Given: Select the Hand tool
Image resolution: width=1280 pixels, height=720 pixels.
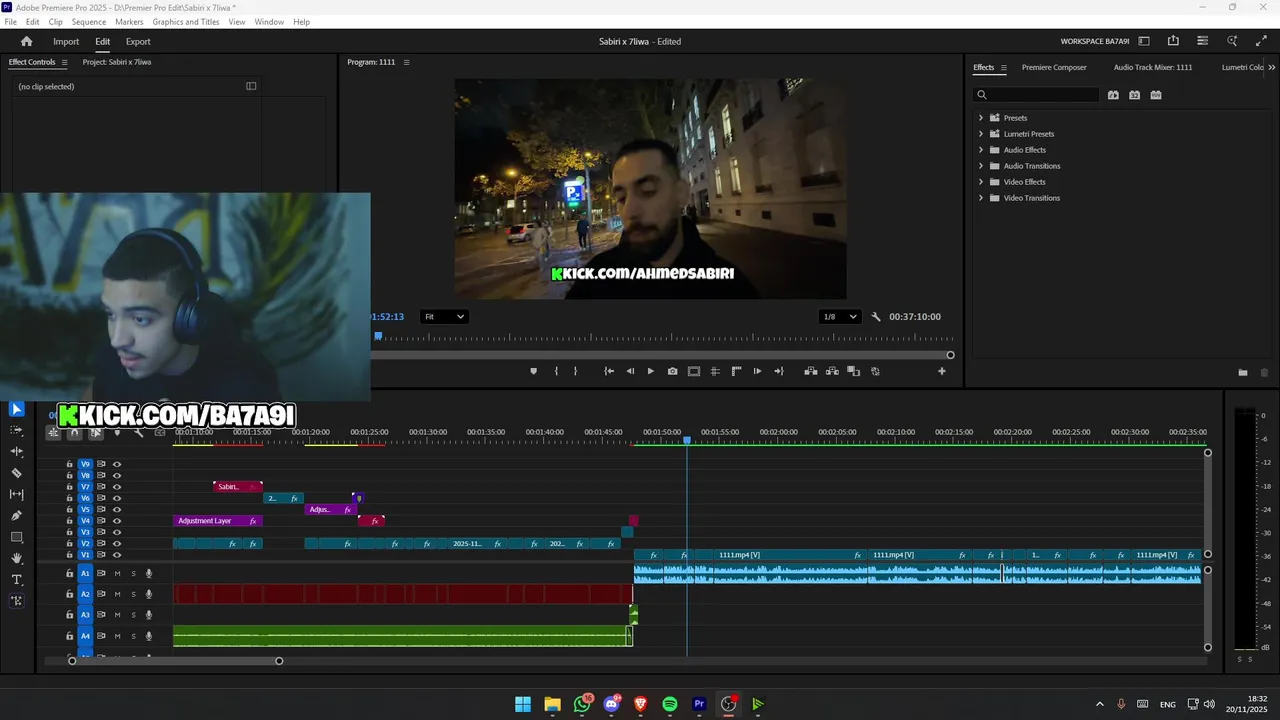Looking at the screenshot, I should pyautogui.click(x=17, y=558).
